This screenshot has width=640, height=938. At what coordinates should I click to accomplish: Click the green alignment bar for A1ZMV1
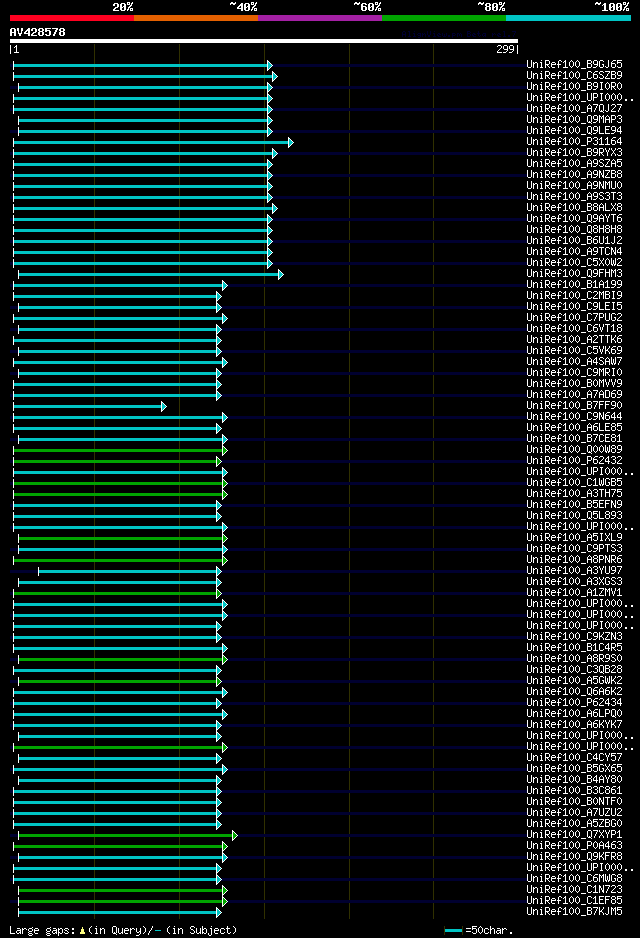click(117, 593)
